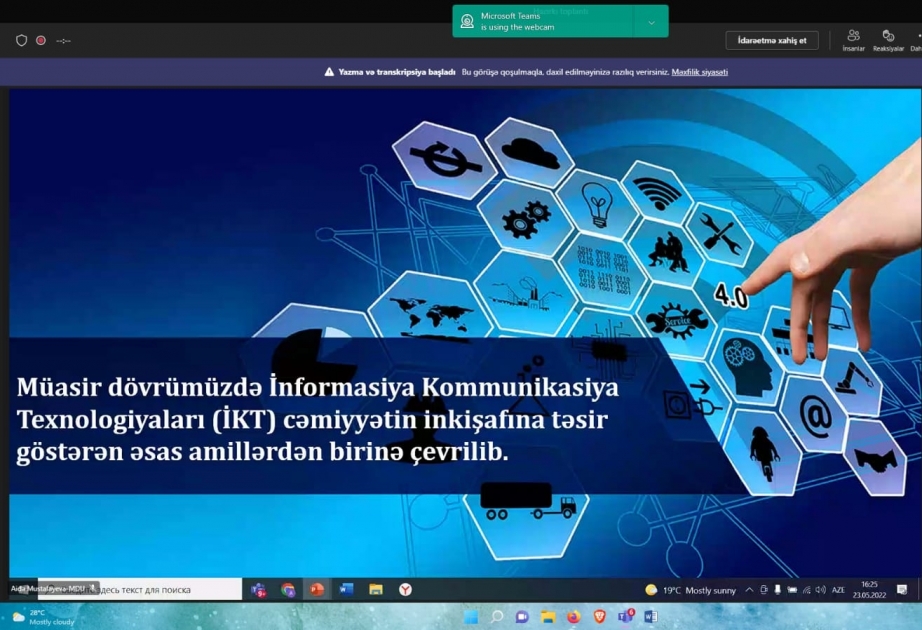Click AZE language indicator in the shared tray
The height and width of the screenshot is (630, 922).
839,590
